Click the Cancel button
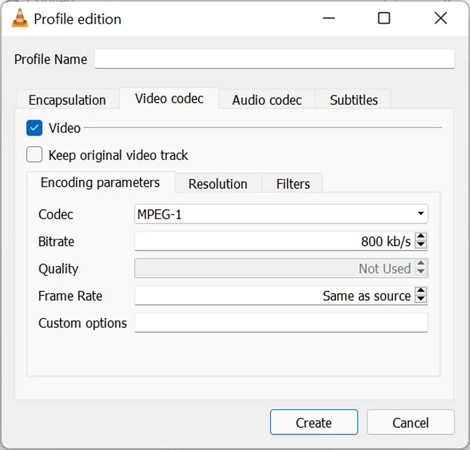 (411, 422)
